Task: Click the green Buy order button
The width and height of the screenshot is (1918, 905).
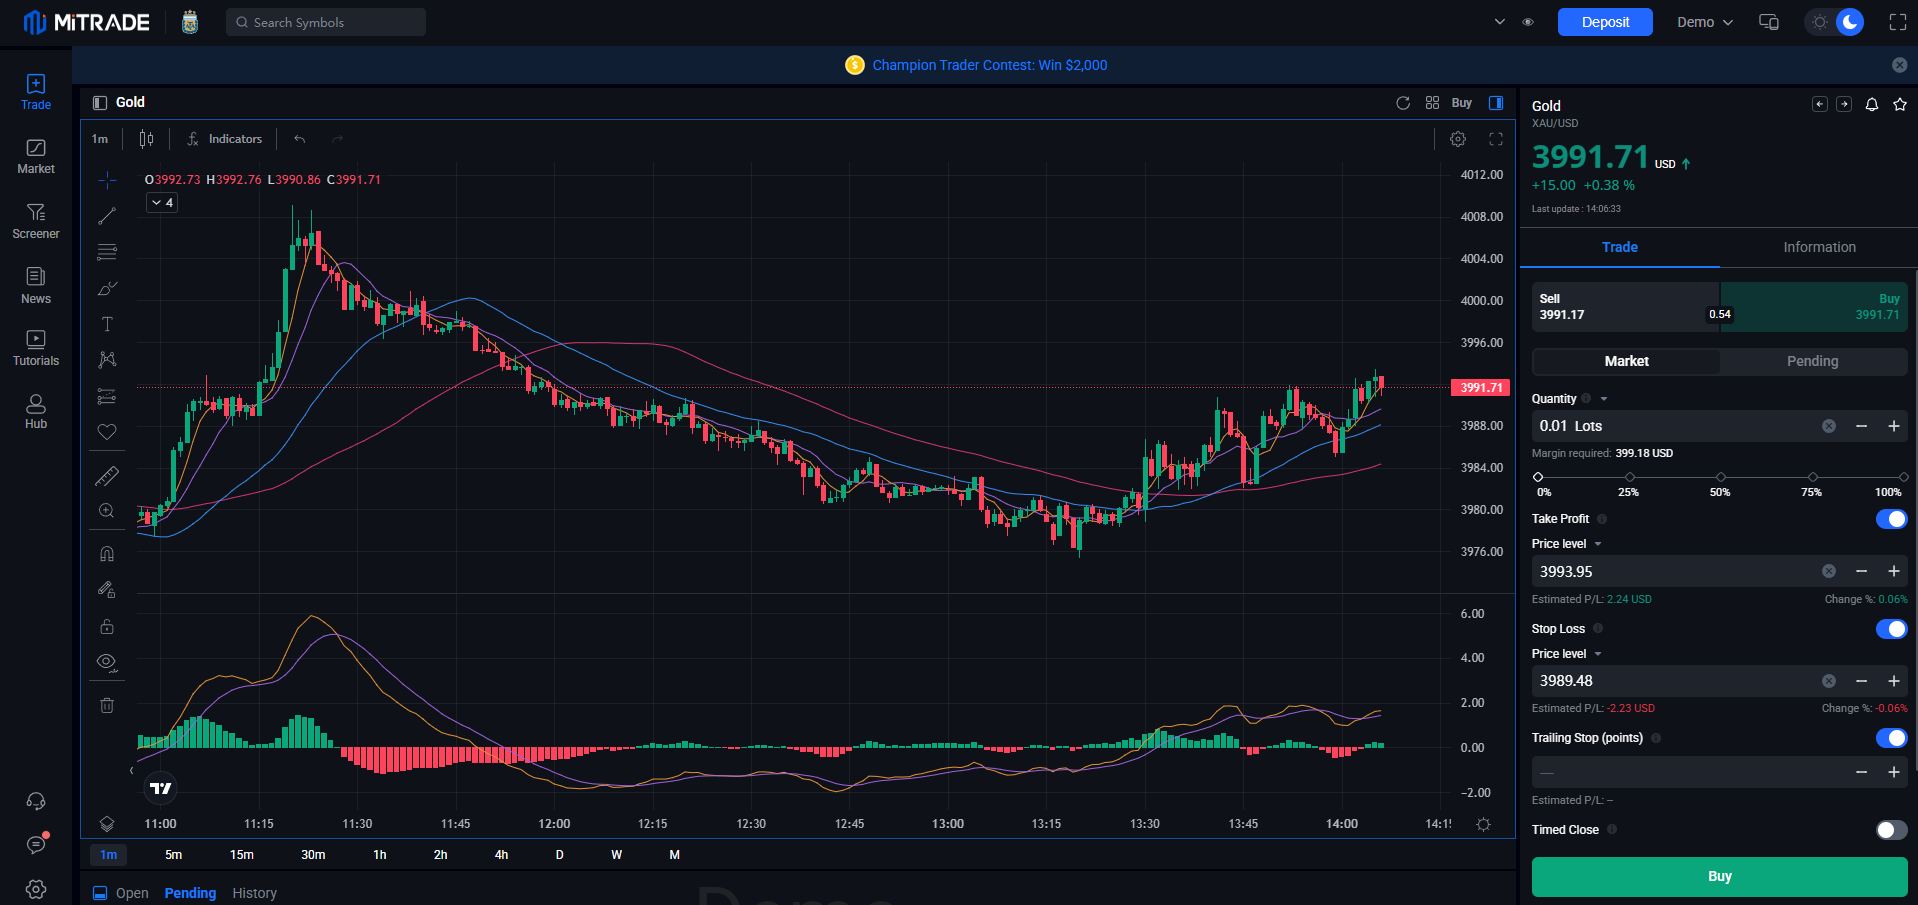Action: [x=1719, y=876]
